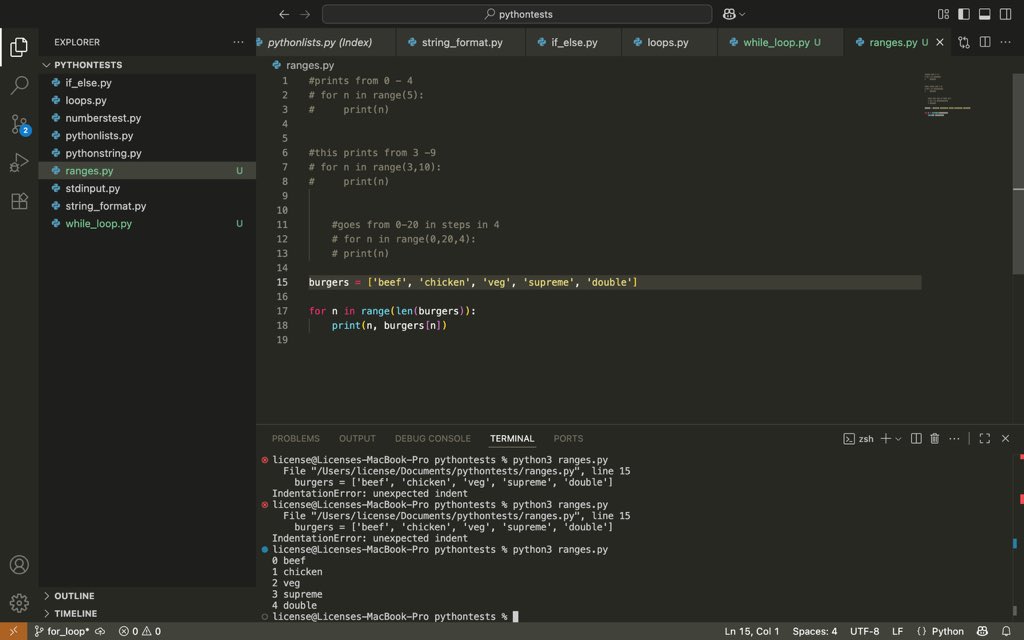The image size is (1024, 640).
Task: Go forward with the right arrow
Action: (305, 14)
